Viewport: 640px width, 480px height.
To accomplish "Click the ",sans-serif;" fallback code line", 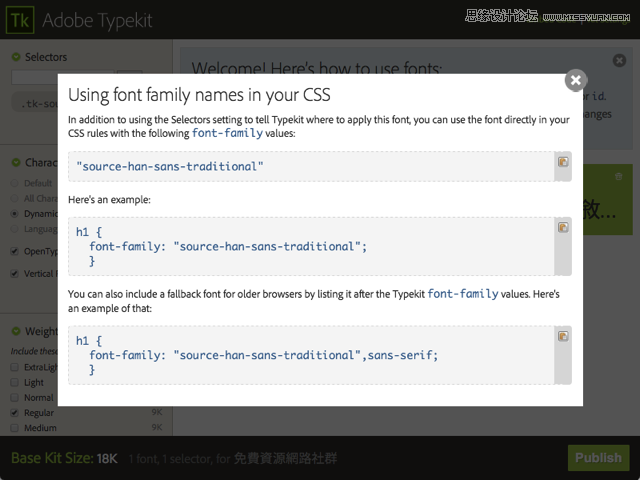I will tap(264, 355).
